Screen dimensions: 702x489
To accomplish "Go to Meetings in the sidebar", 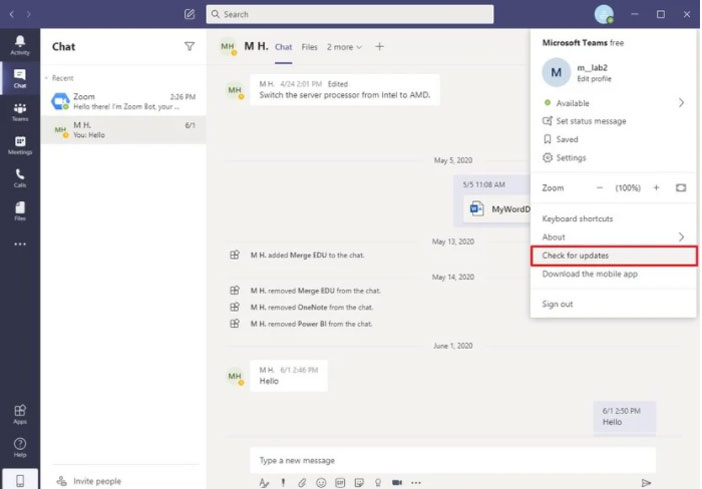I will (x=20, y=144).
